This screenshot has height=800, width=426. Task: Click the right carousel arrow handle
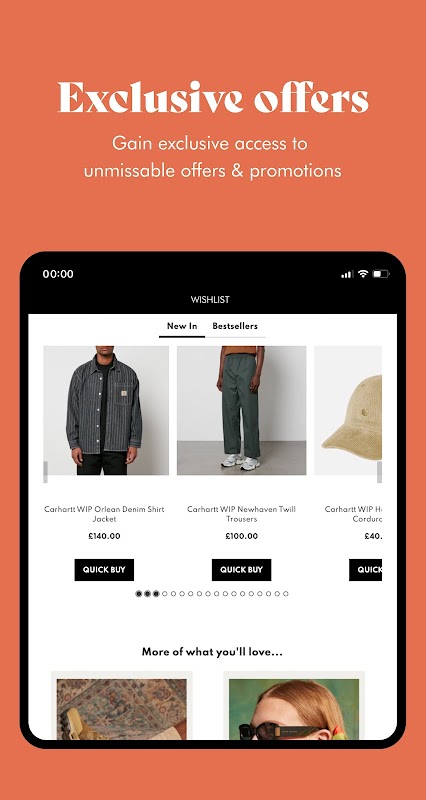pyautogui.click(x=379, y=472)
